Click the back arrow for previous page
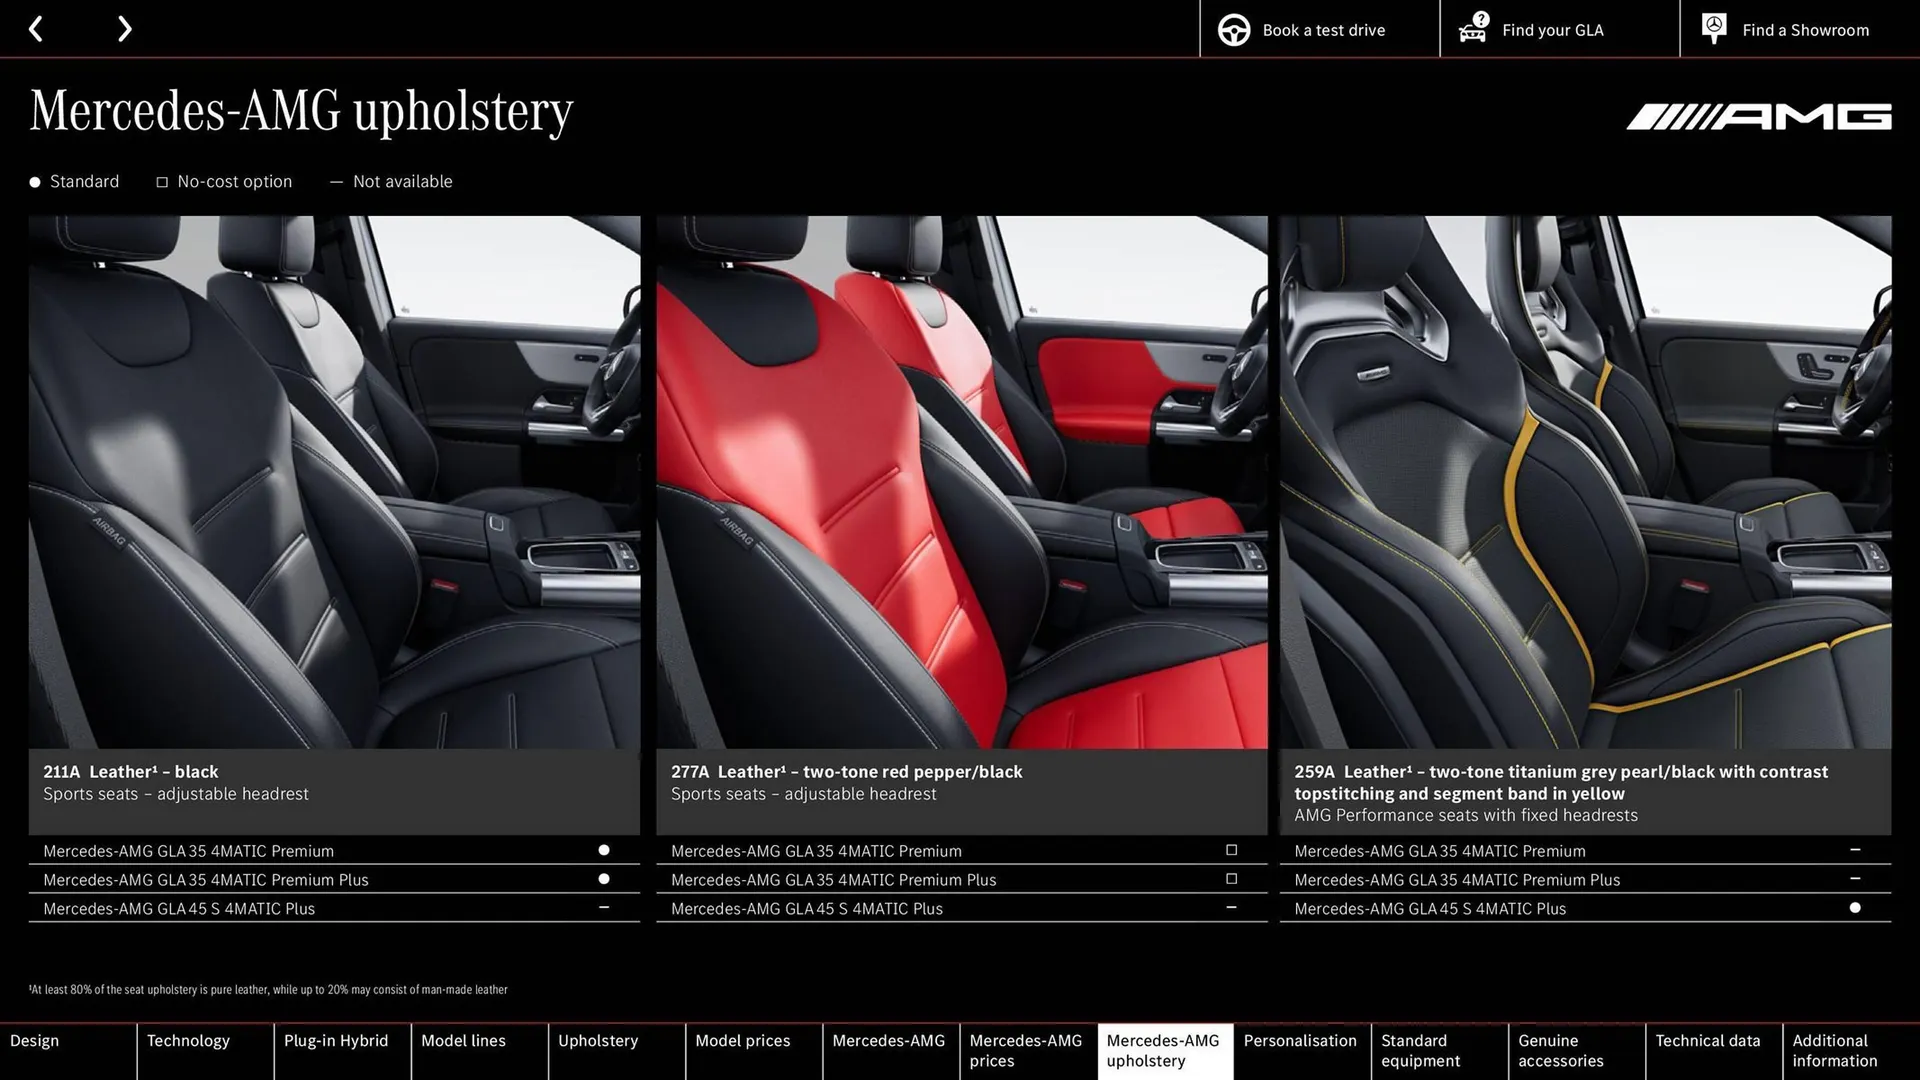This screenshot has height=1080, width=1920. click(x=37, y=29)
